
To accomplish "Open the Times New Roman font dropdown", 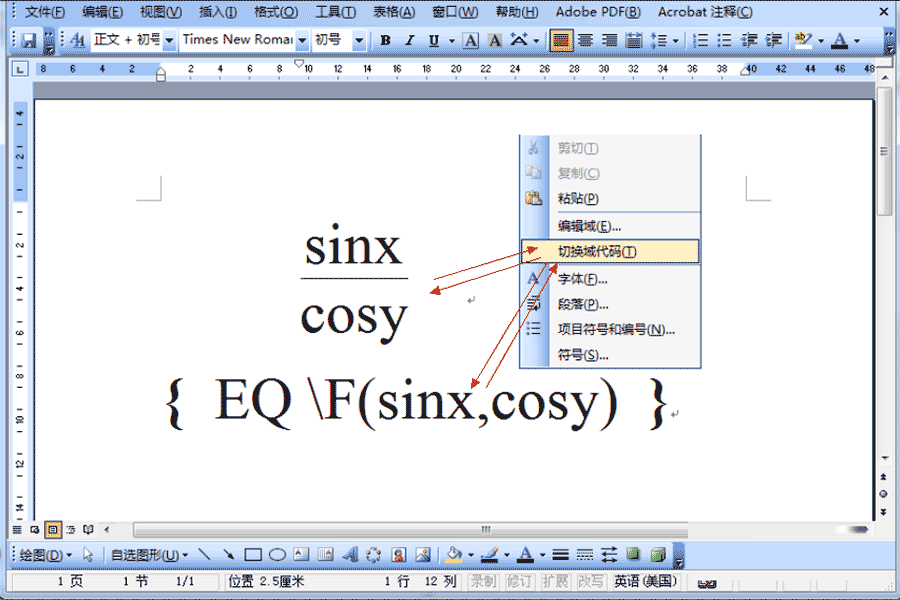I will 302,40.
